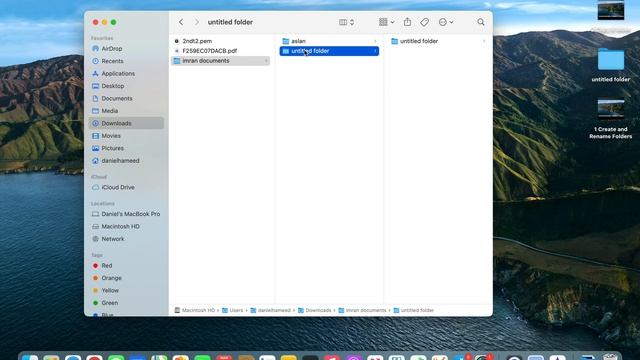The width and height of the screenshot is (640, 360).
Task: Expand imran documents via its chevron
Action: point(266,61)
